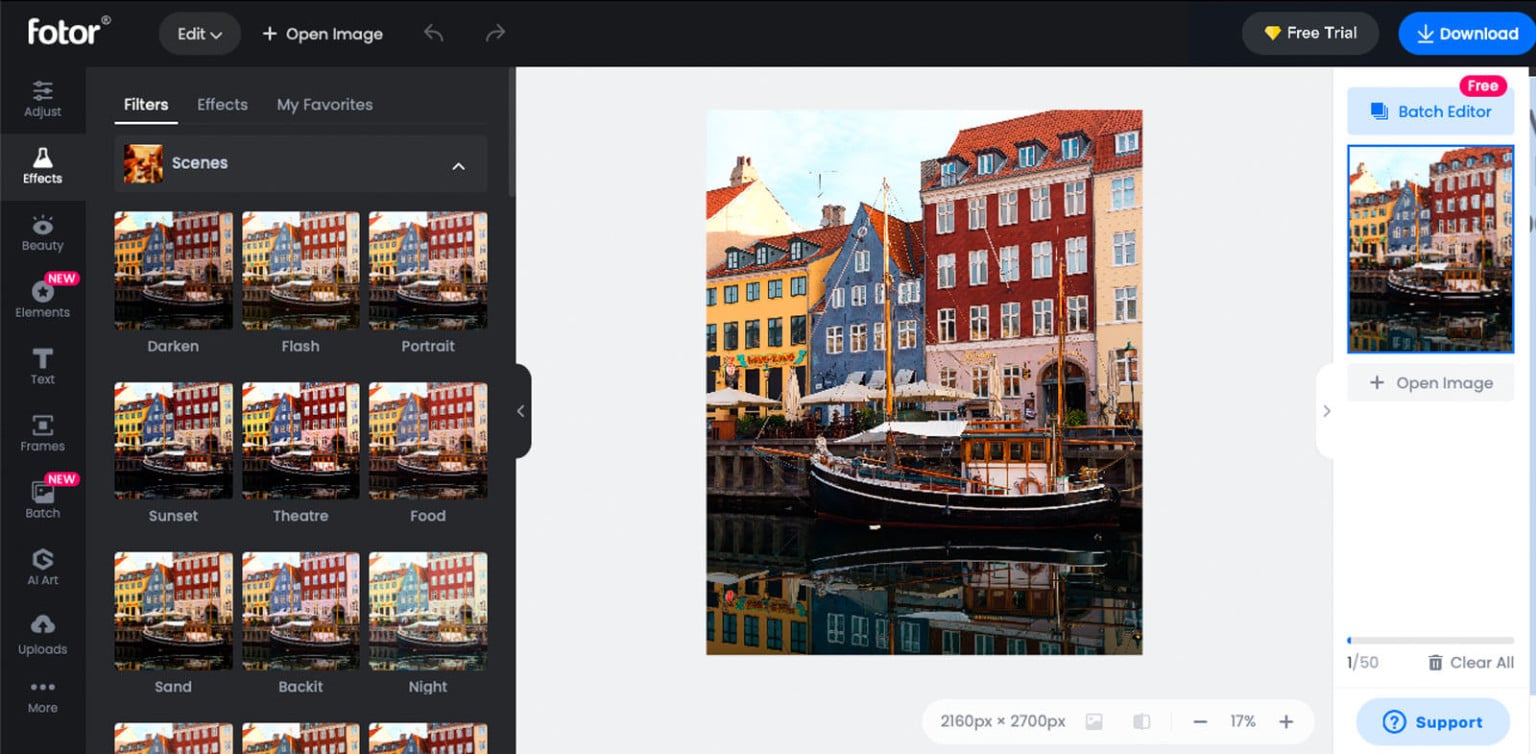
Task: Select the Adjust panel icon
Action: pos(42,99)
